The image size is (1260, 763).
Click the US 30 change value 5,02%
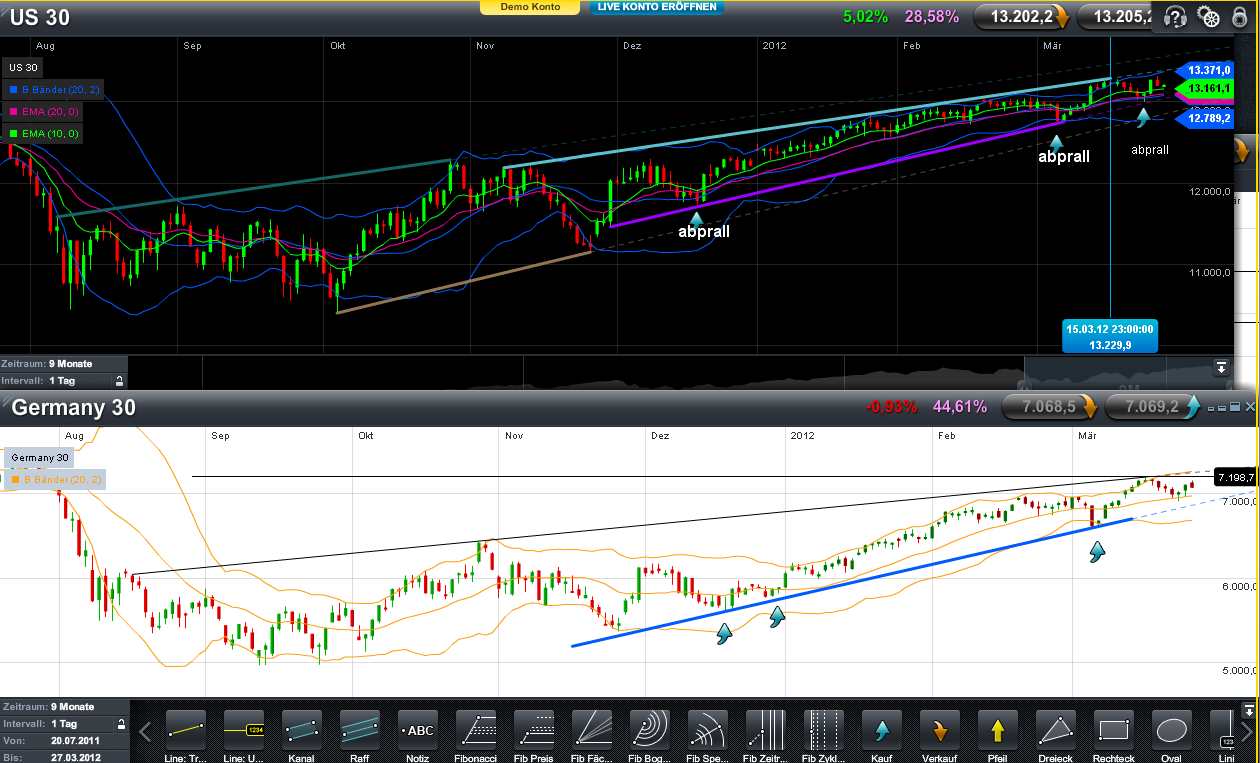[x=865, y=17]
